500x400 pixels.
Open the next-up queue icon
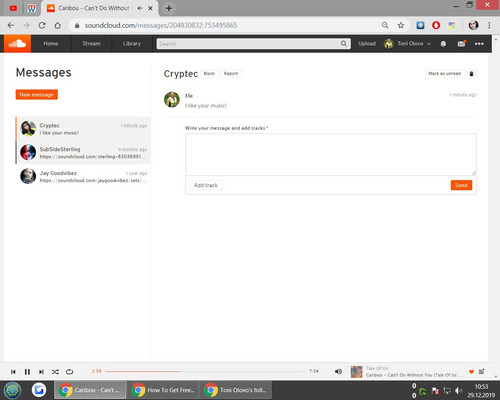point(482,371)
